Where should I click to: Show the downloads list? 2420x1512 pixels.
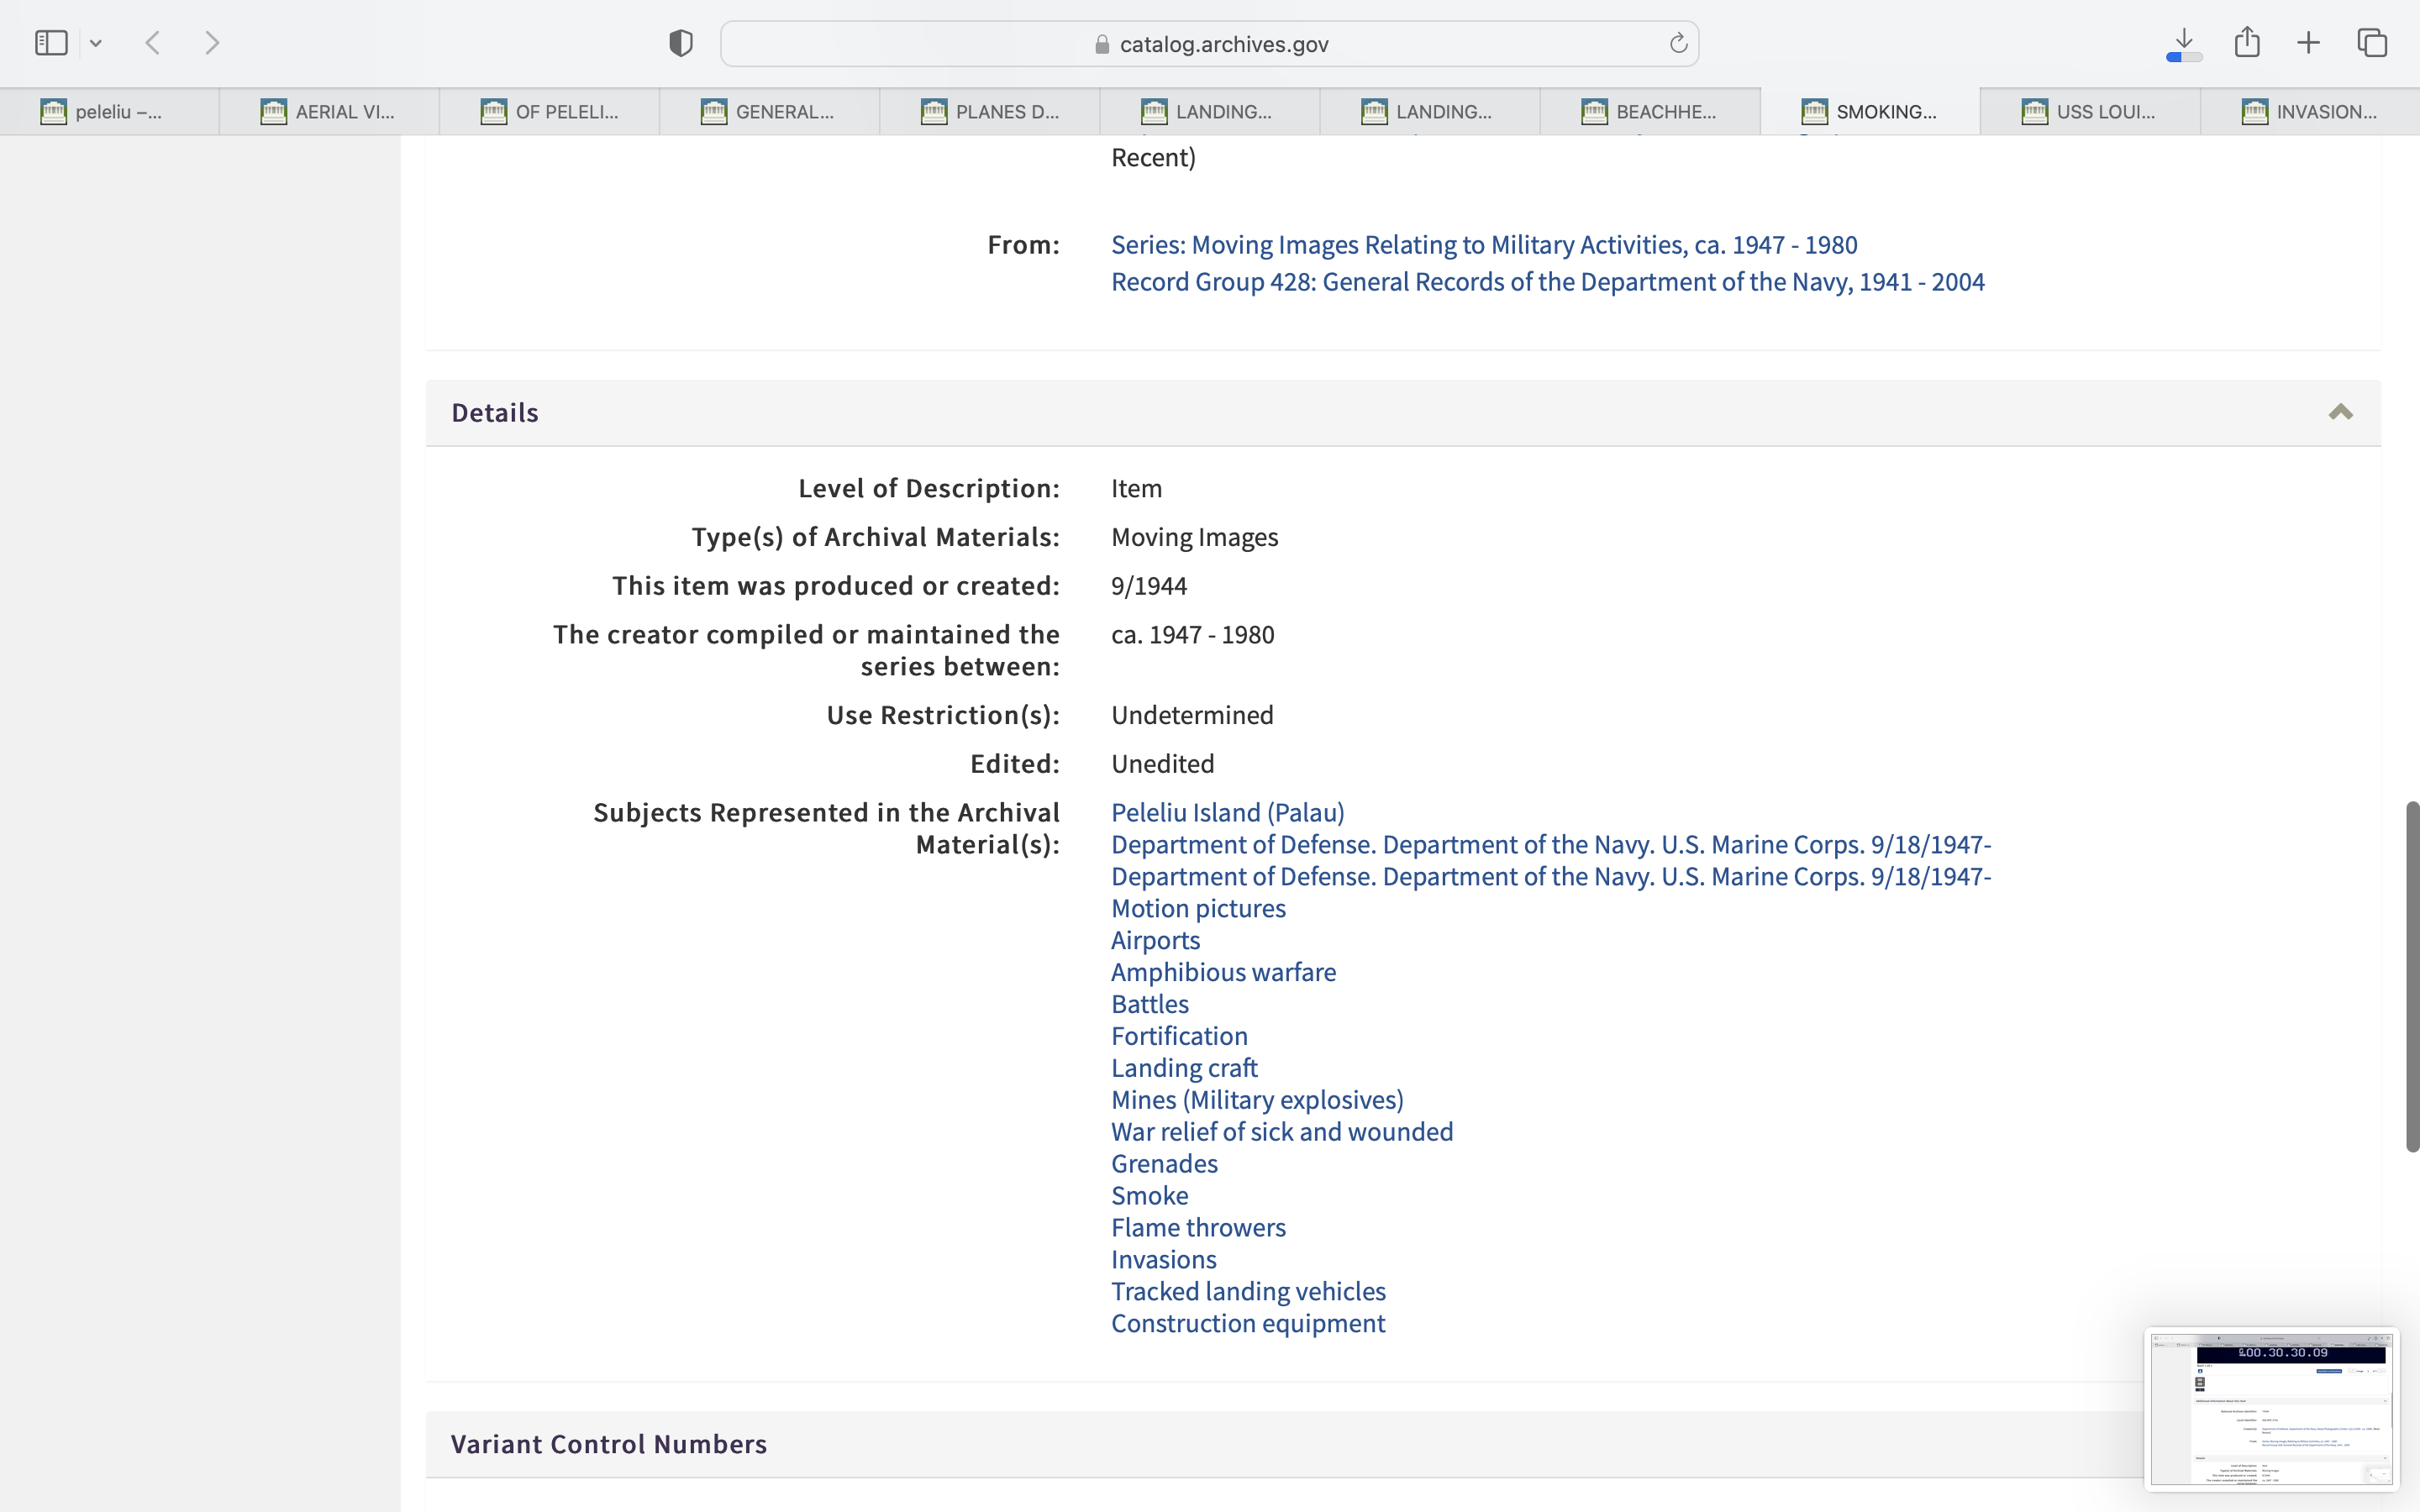(x=2184, y=43)
